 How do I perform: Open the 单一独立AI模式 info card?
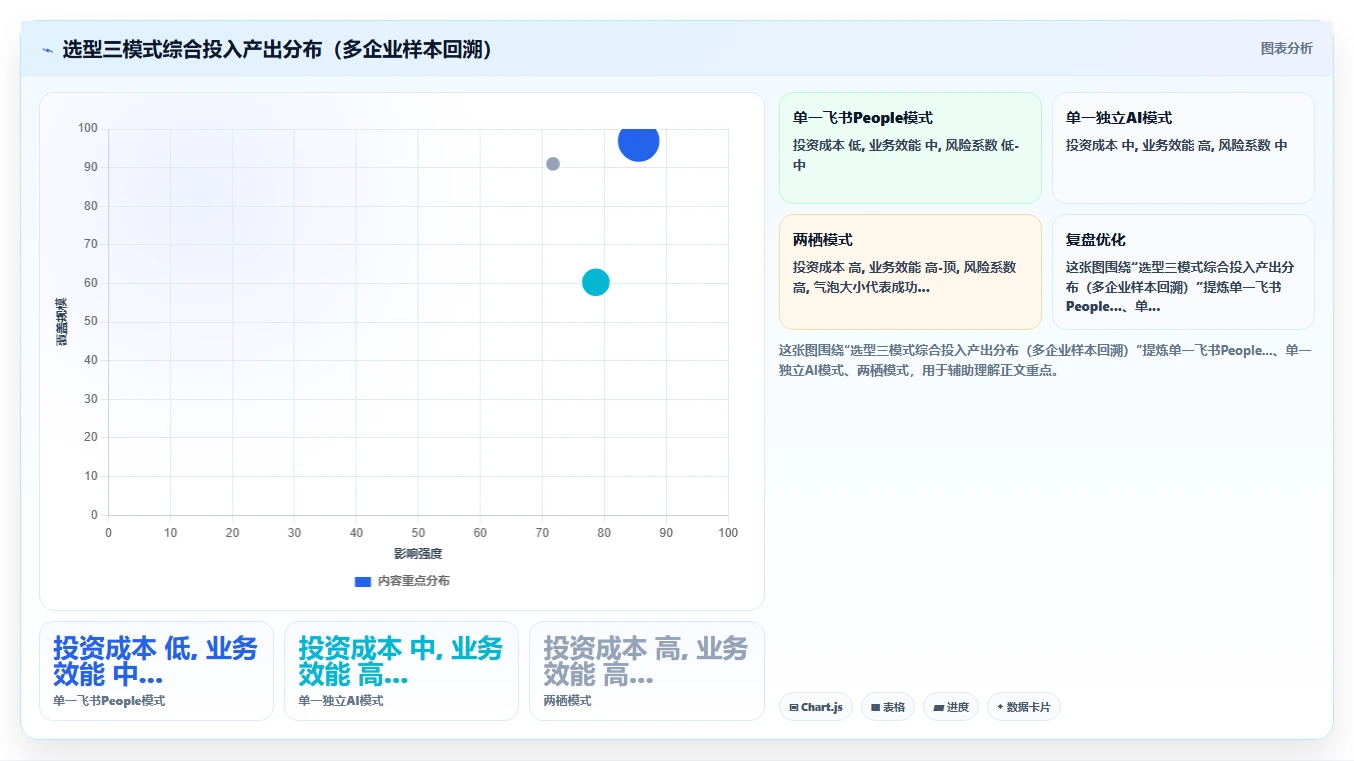click(x=1183, y=148)
